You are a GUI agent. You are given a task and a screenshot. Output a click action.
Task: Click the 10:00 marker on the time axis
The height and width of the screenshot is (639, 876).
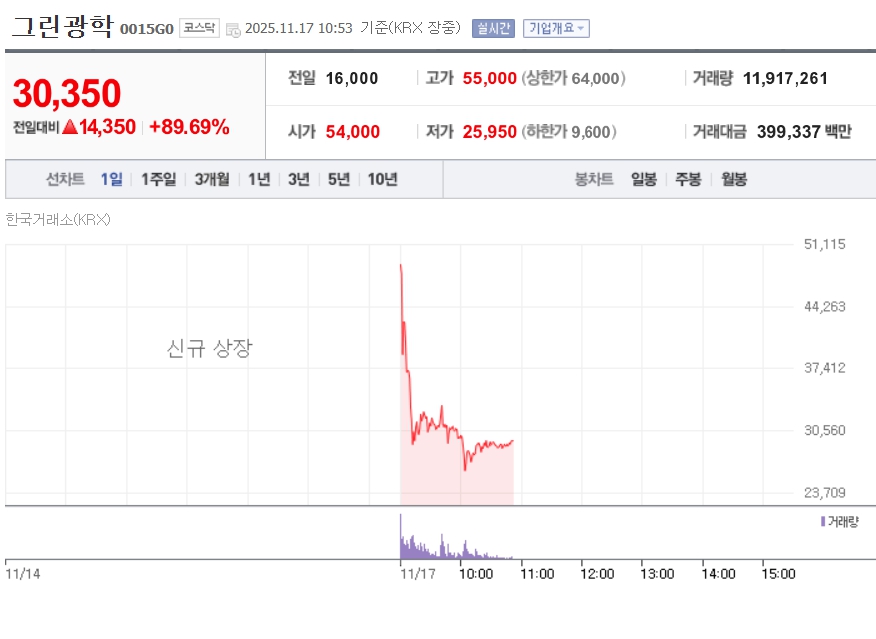[476, 574]
